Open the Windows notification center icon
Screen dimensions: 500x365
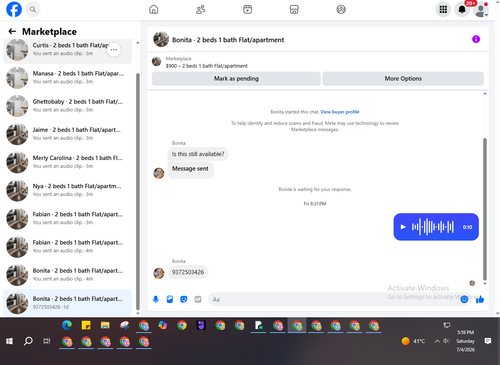488,341
